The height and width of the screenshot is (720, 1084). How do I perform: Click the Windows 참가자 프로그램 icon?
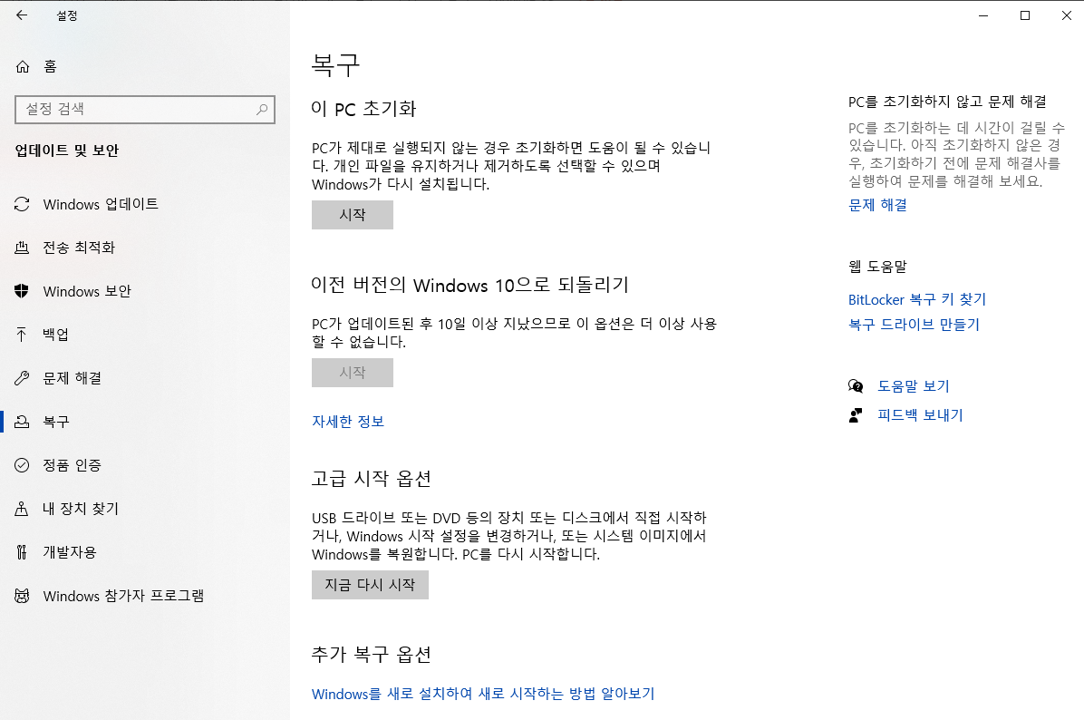click(x=22, y=596)
